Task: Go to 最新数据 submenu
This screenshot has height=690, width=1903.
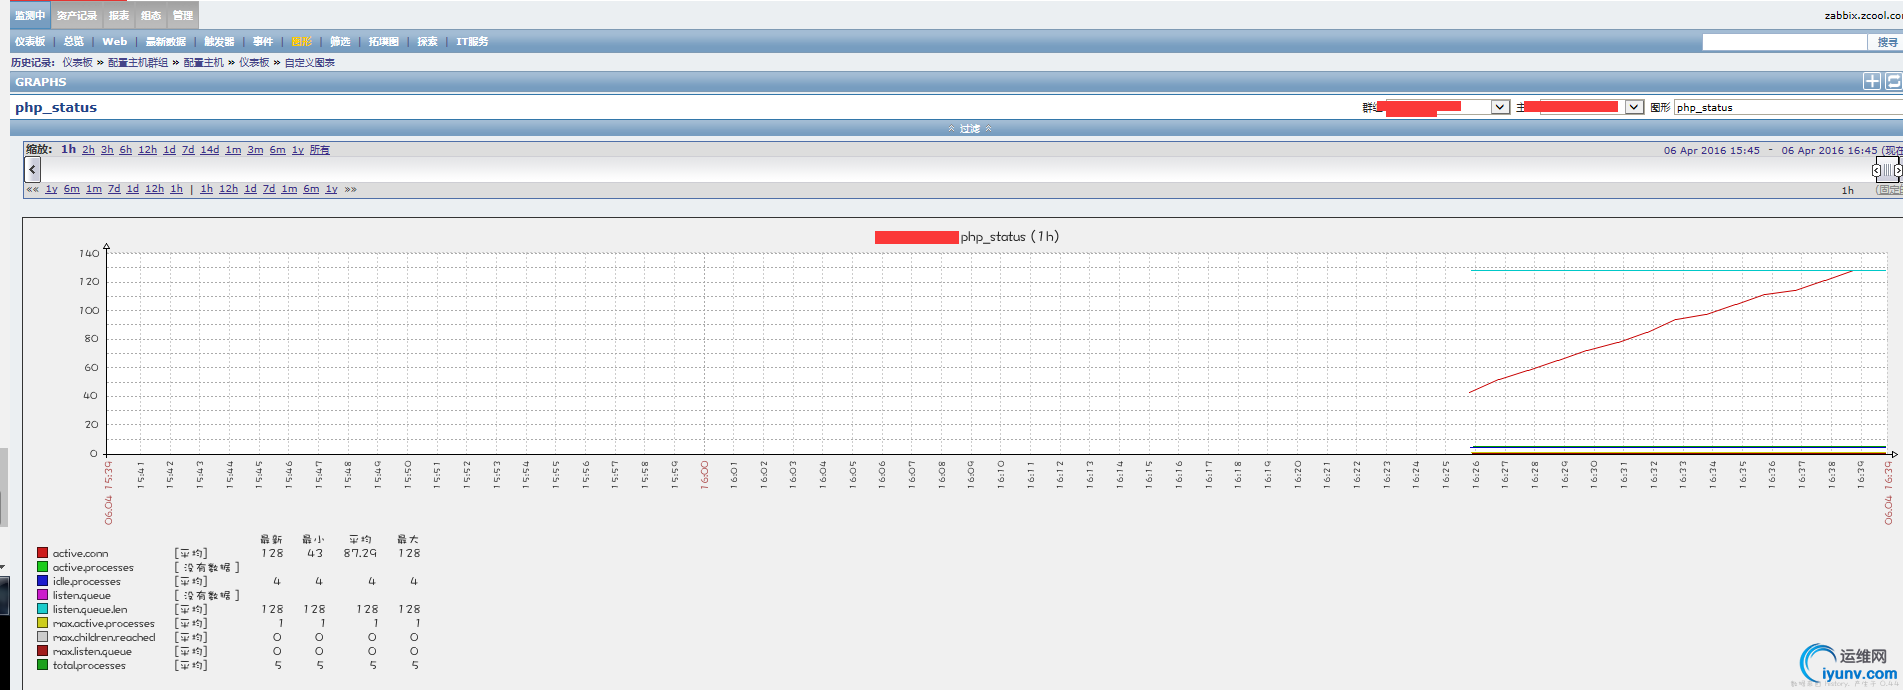Action: pos(166,42)
